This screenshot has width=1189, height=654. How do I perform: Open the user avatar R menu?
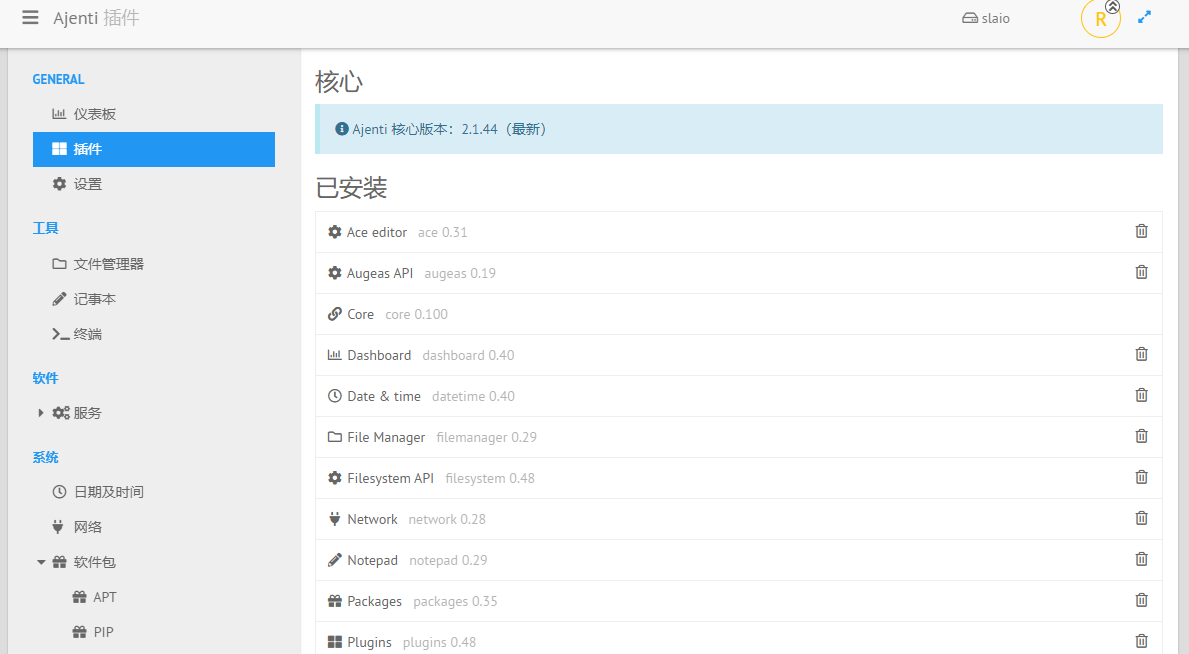pyautogui.click(x=1100, y=19)
